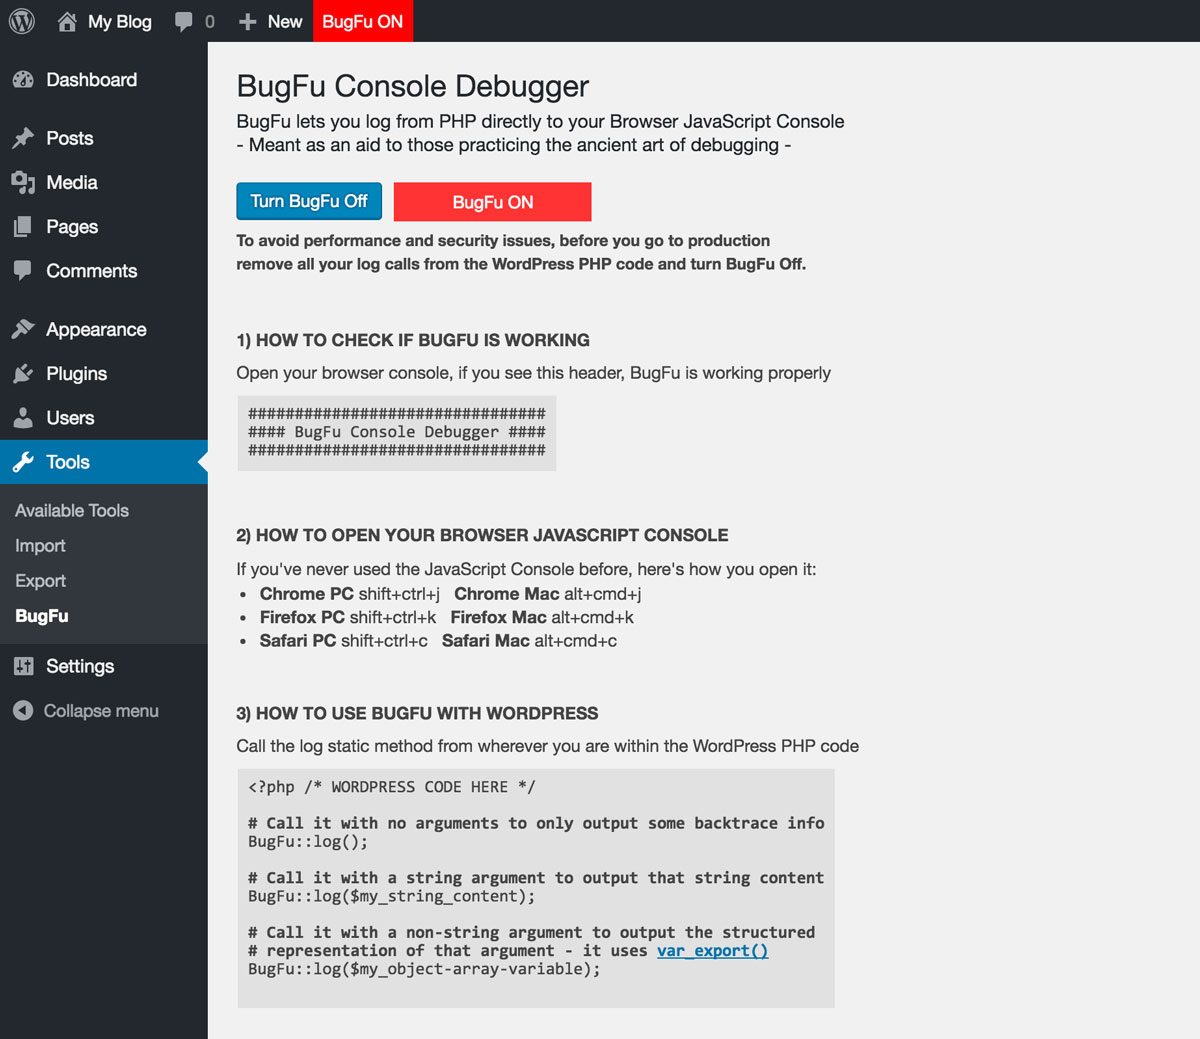1200x1039 pixels.
Task: Open the Export submenu item
Action: pos(40,581)
